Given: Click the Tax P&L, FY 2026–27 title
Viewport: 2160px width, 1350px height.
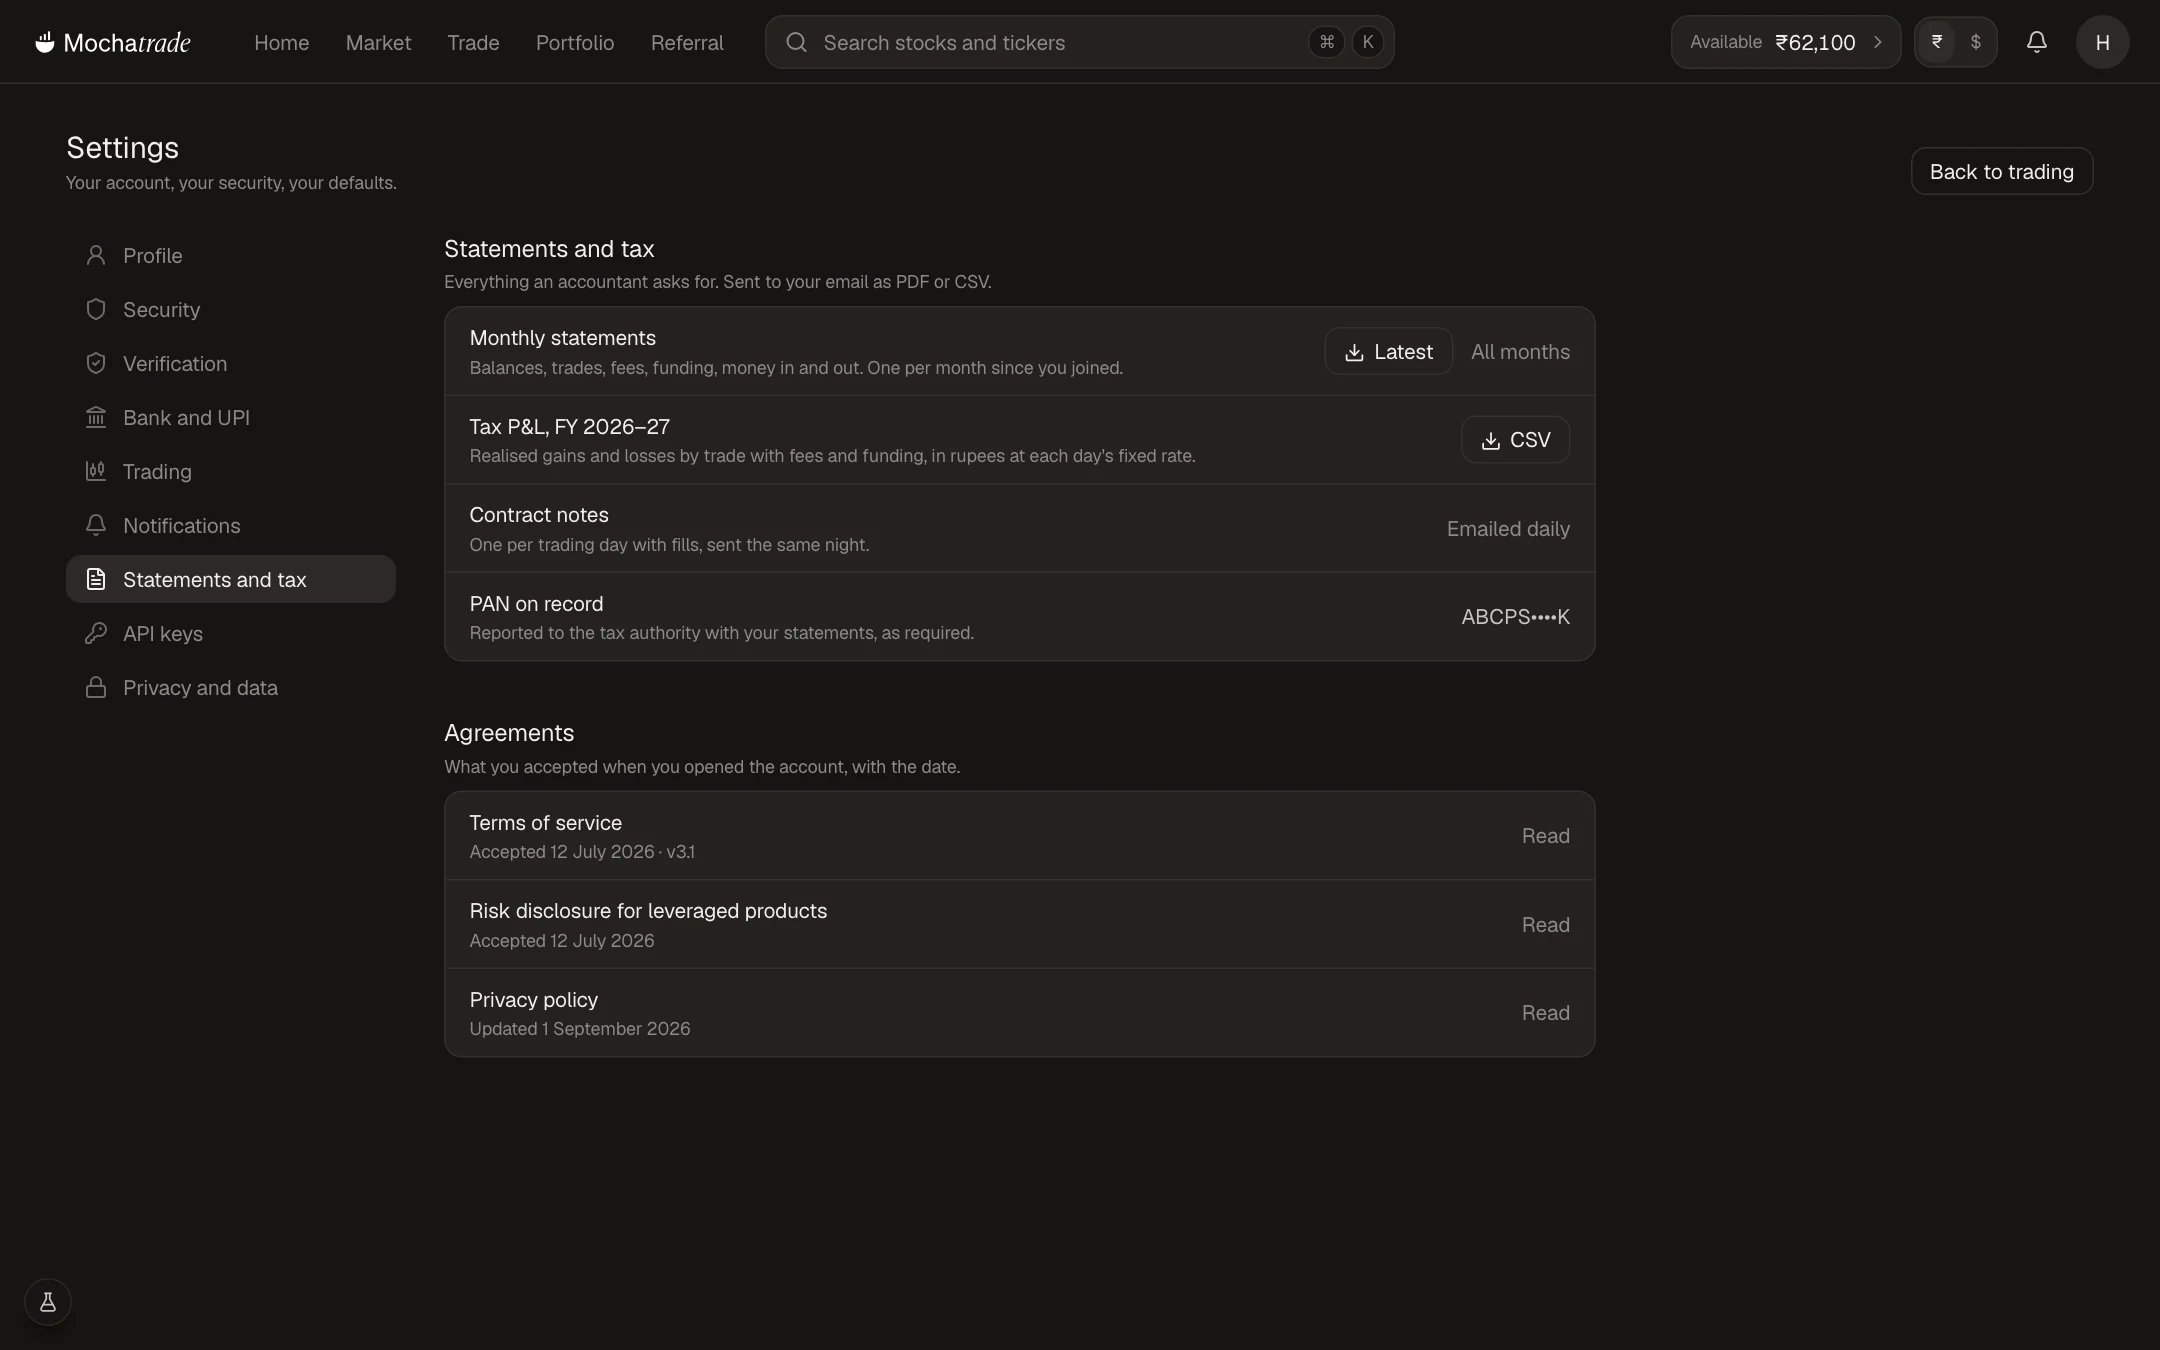Looking at the screenshot, I should 569,427.
